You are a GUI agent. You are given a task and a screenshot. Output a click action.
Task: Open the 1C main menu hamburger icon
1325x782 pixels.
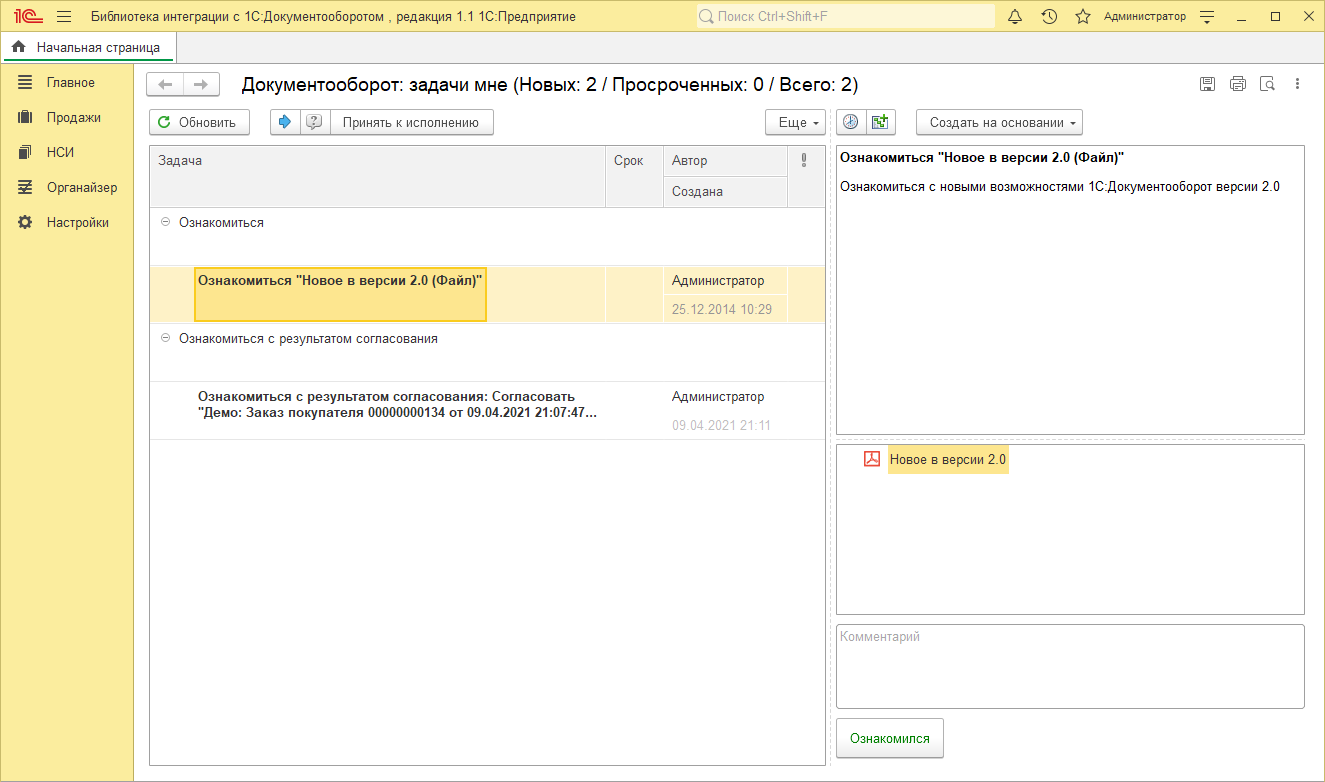(64, 16)
